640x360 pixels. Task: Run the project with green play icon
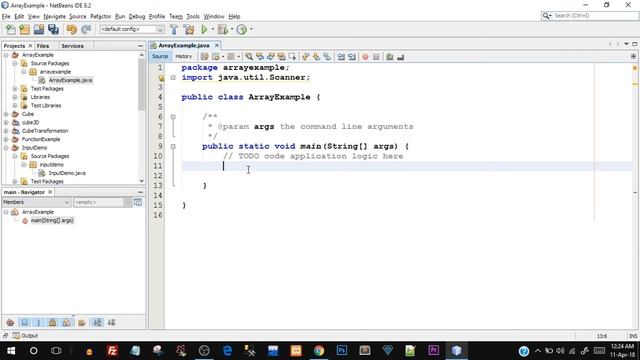[204, 29]
